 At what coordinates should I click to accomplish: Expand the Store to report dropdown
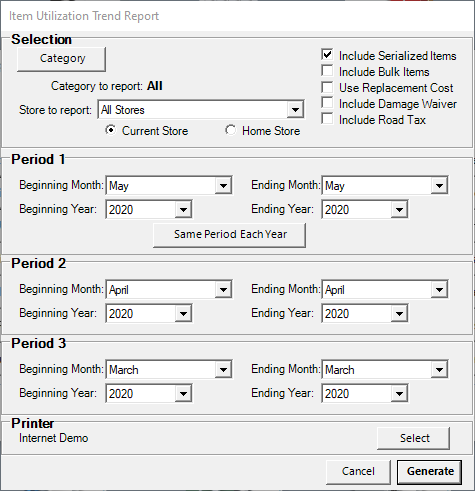coord(201,109)
